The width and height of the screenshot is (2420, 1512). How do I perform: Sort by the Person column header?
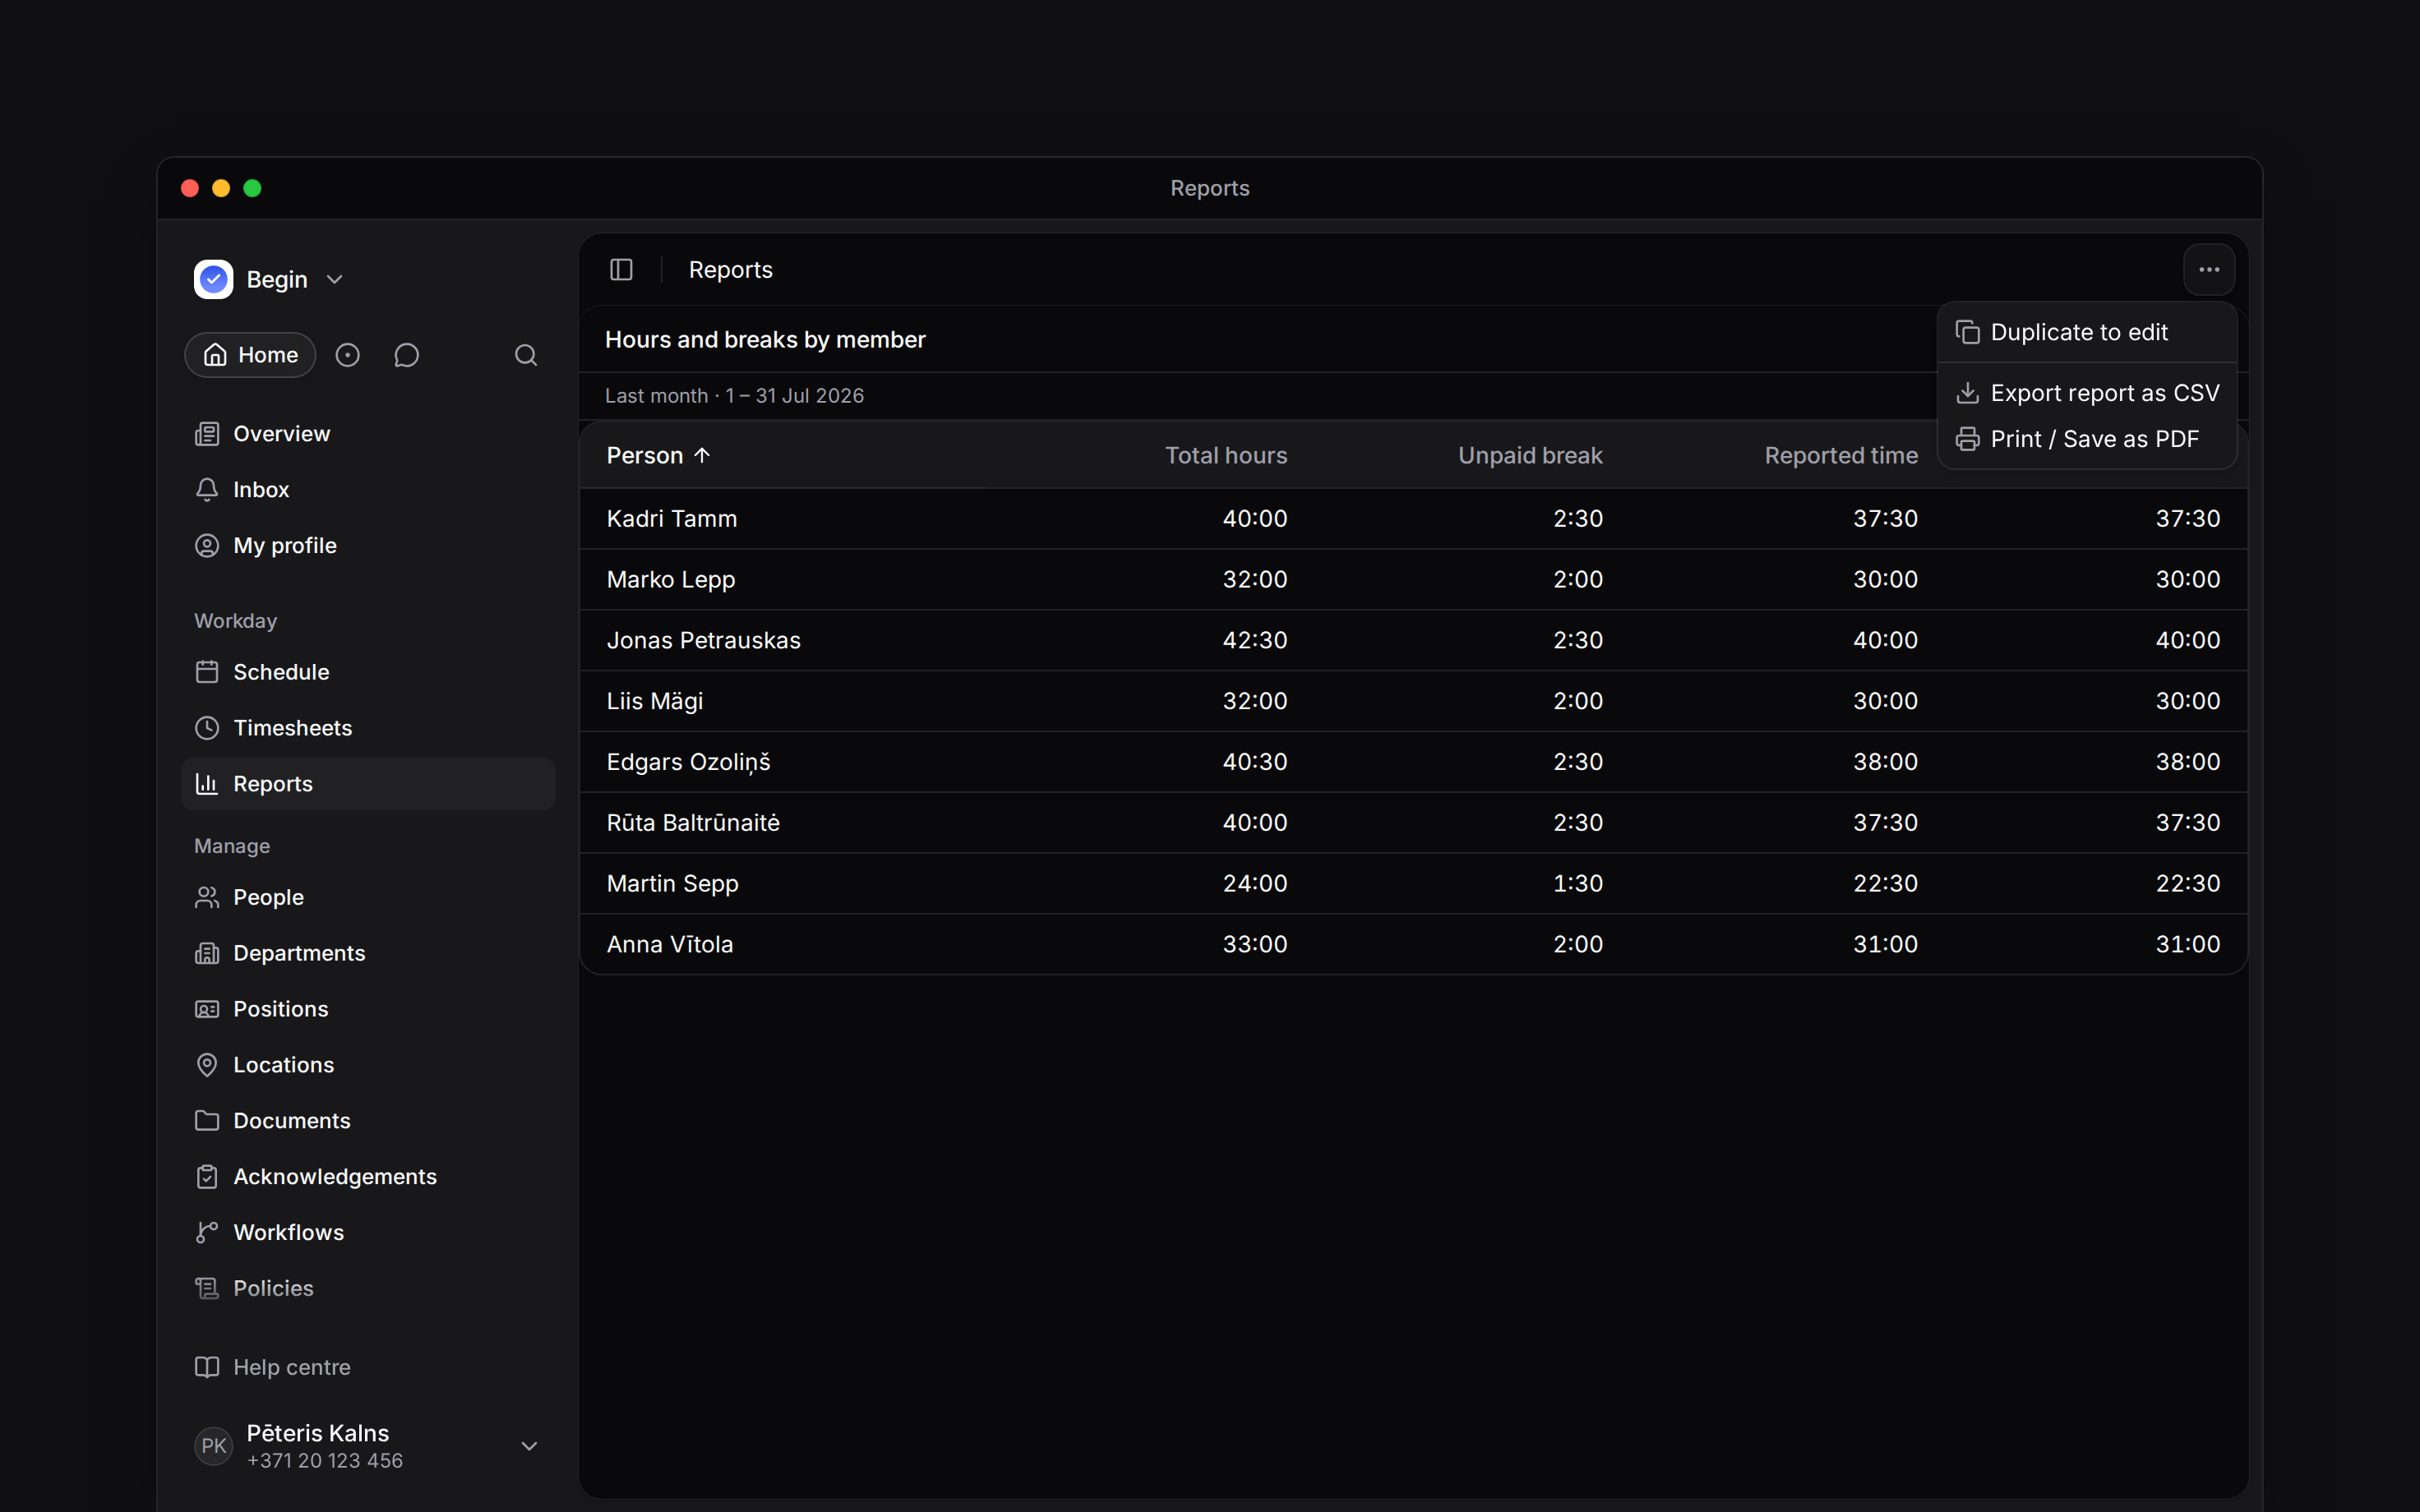pos(658,456)
